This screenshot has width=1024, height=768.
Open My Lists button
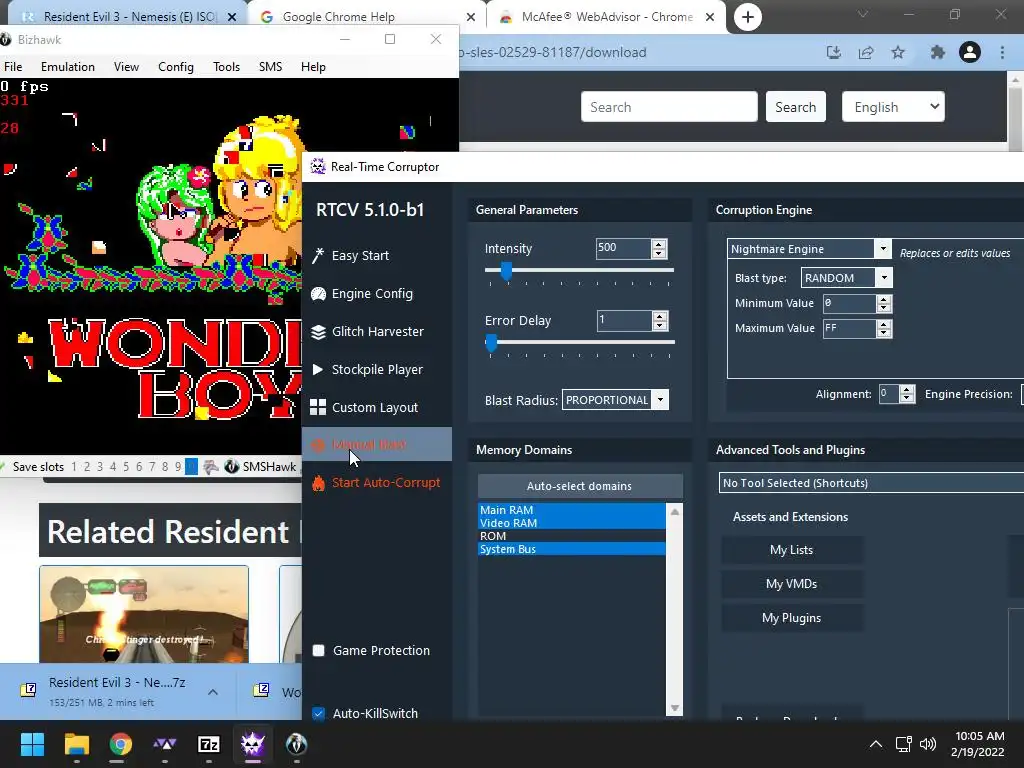point(792,550)
